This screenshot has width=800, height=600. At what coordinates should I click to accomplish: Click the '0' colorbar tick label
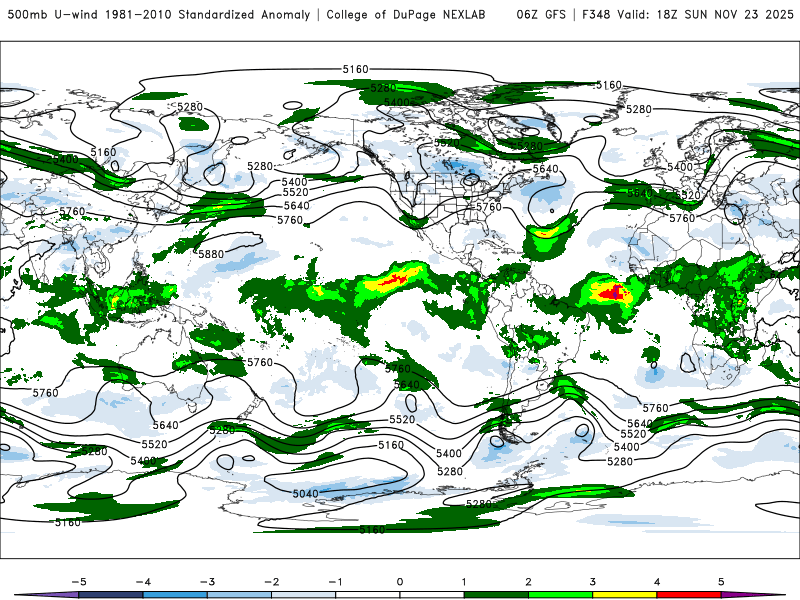point(399,582)
